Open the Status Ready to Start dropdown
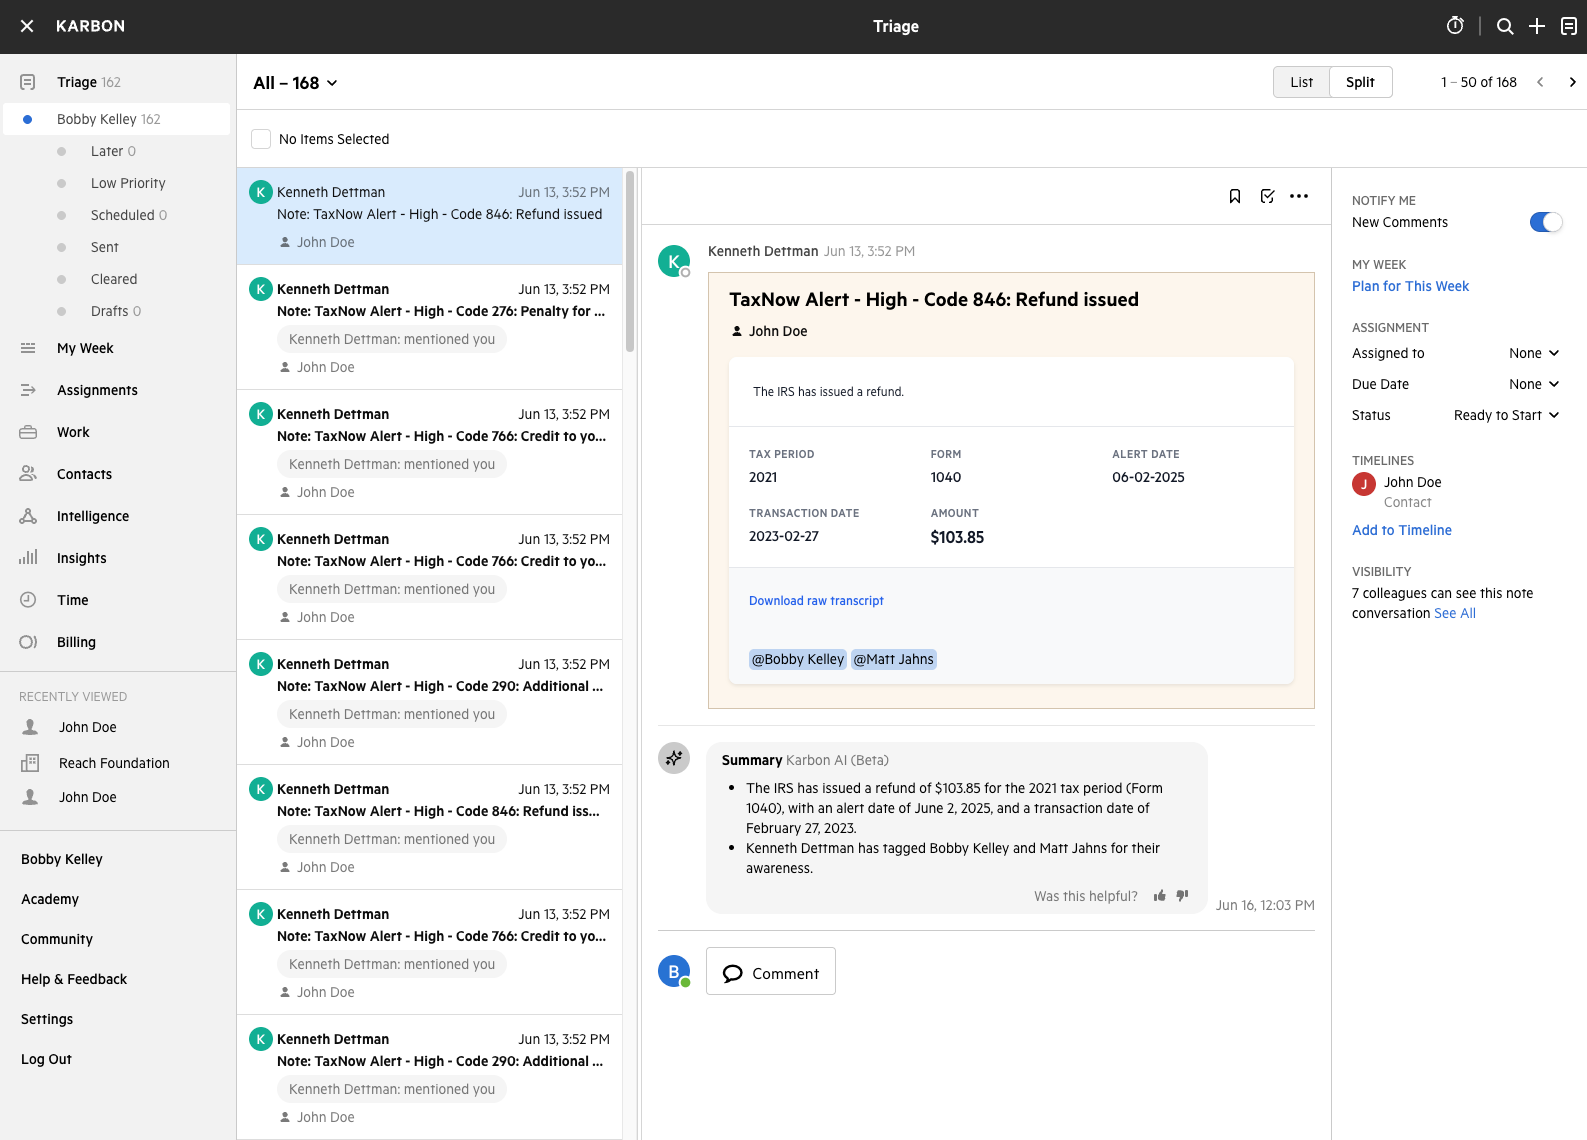1587x1140 pixels. [x=1506, y=415]
